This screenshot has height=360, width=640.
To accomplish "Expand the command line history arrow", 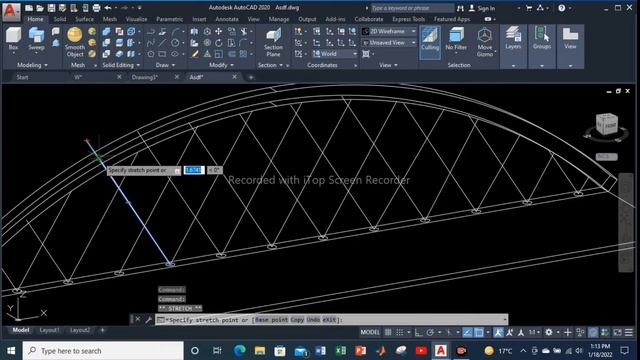I will click(505, 320).
